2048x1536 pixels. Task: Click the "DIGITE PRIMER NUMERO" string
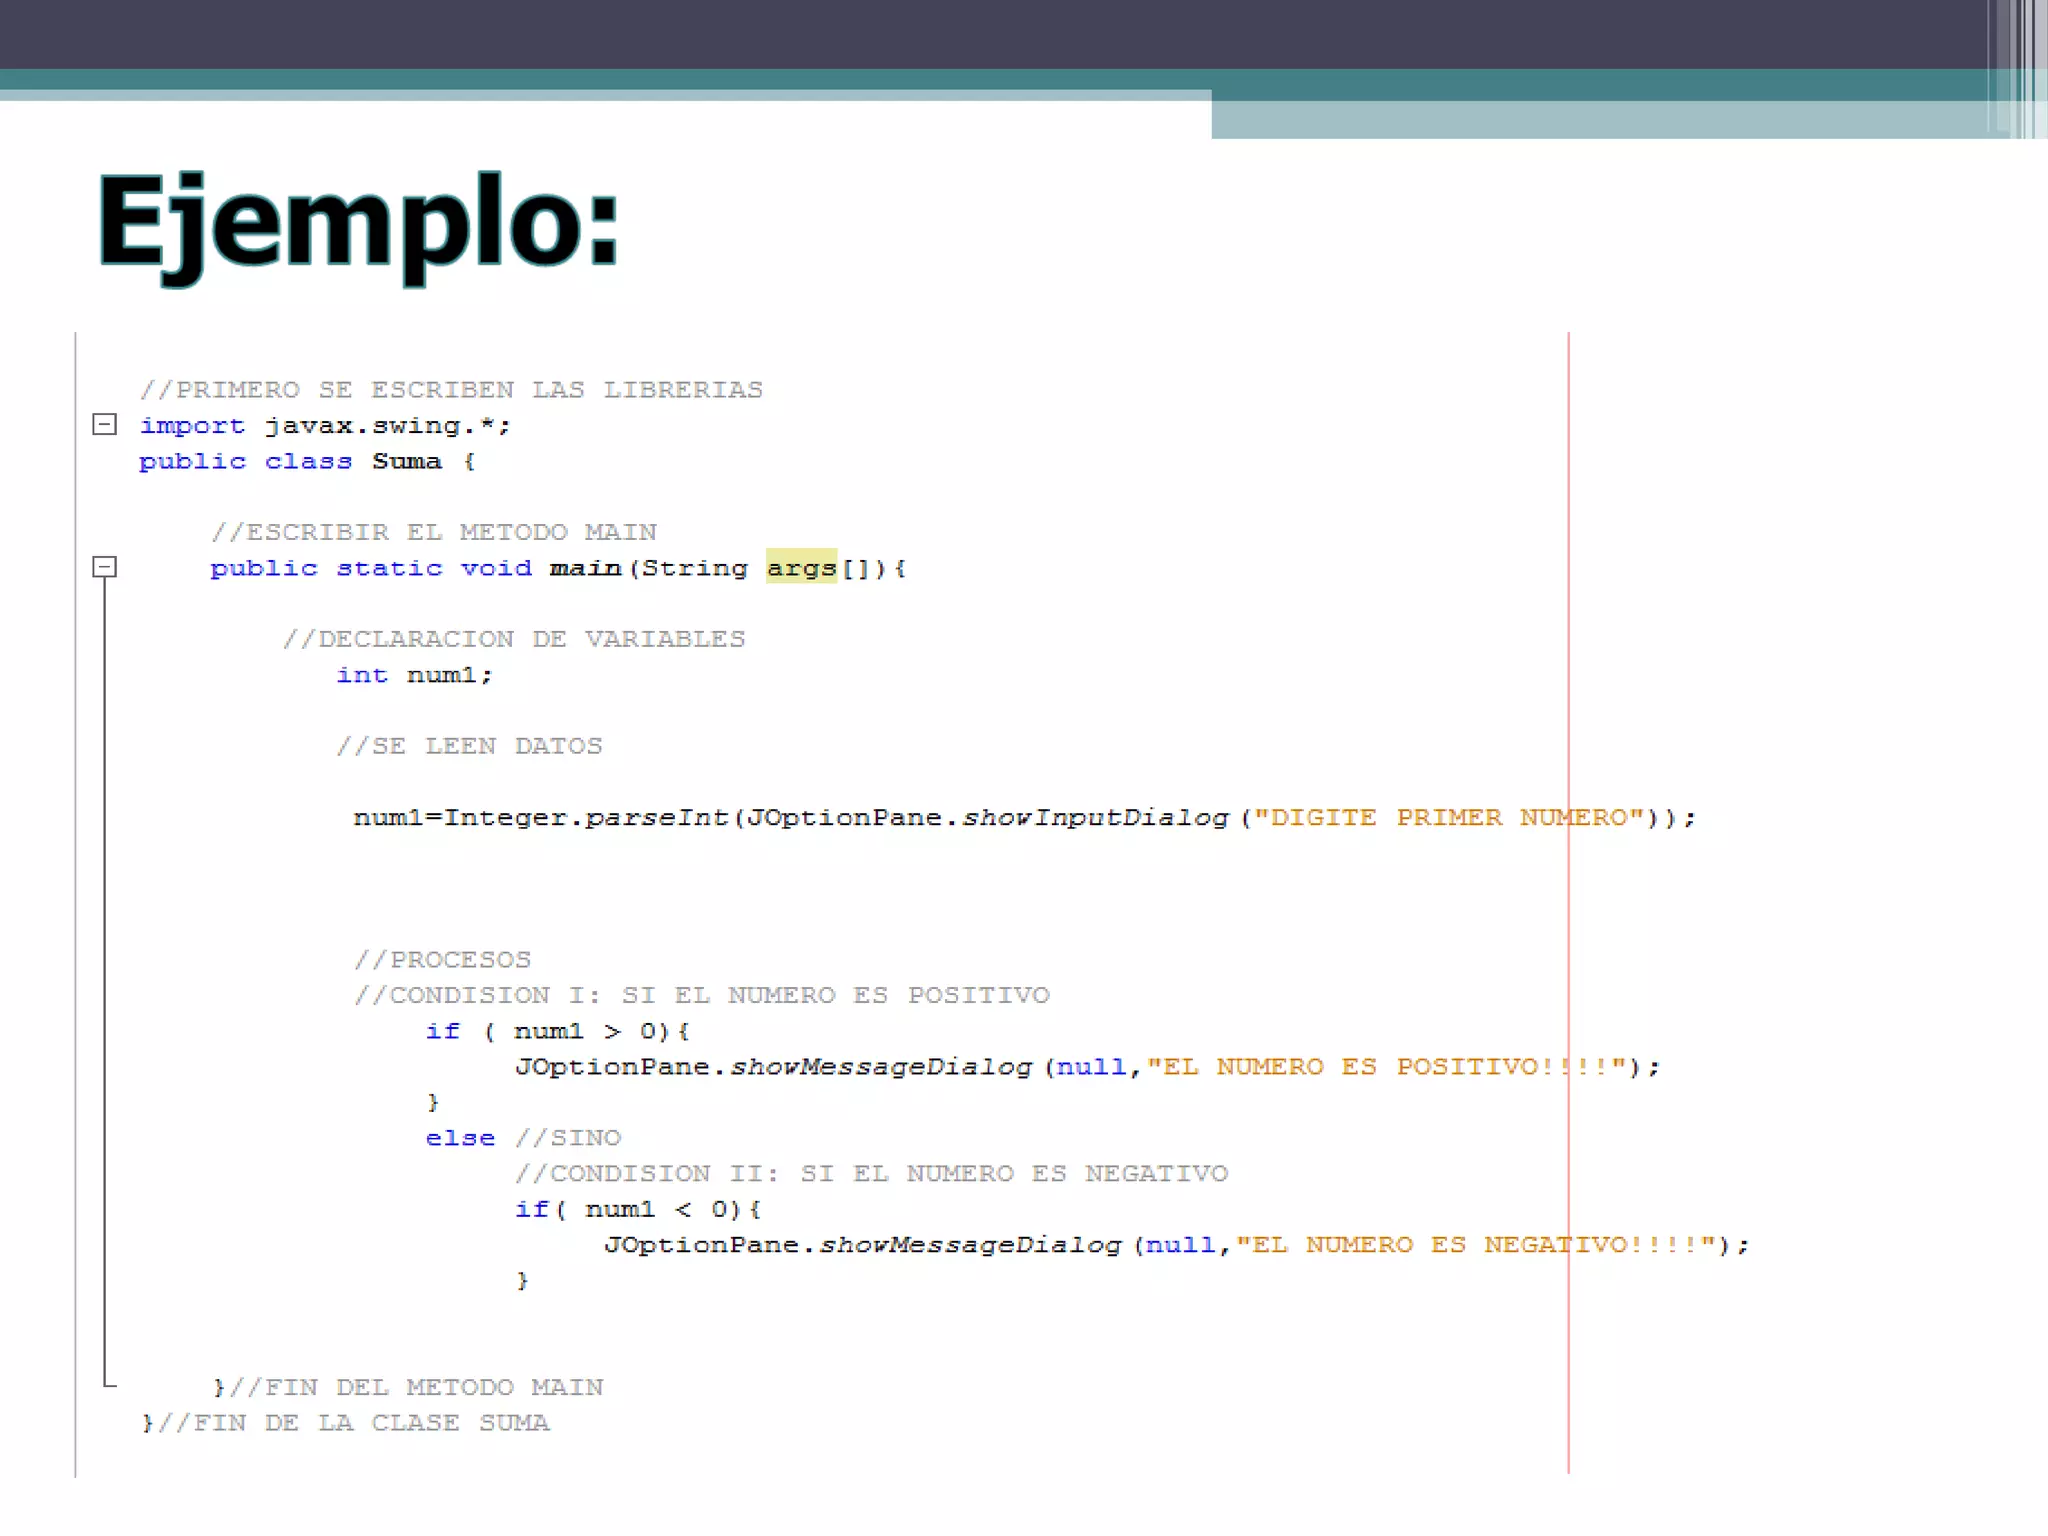coord(1449,818)
